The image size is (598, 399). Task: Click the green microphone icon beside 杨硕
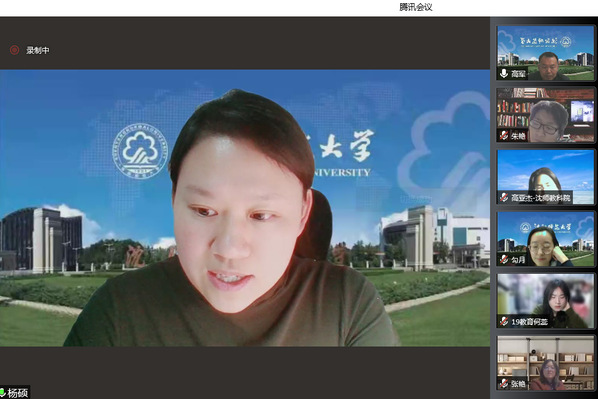click(2, 393)
